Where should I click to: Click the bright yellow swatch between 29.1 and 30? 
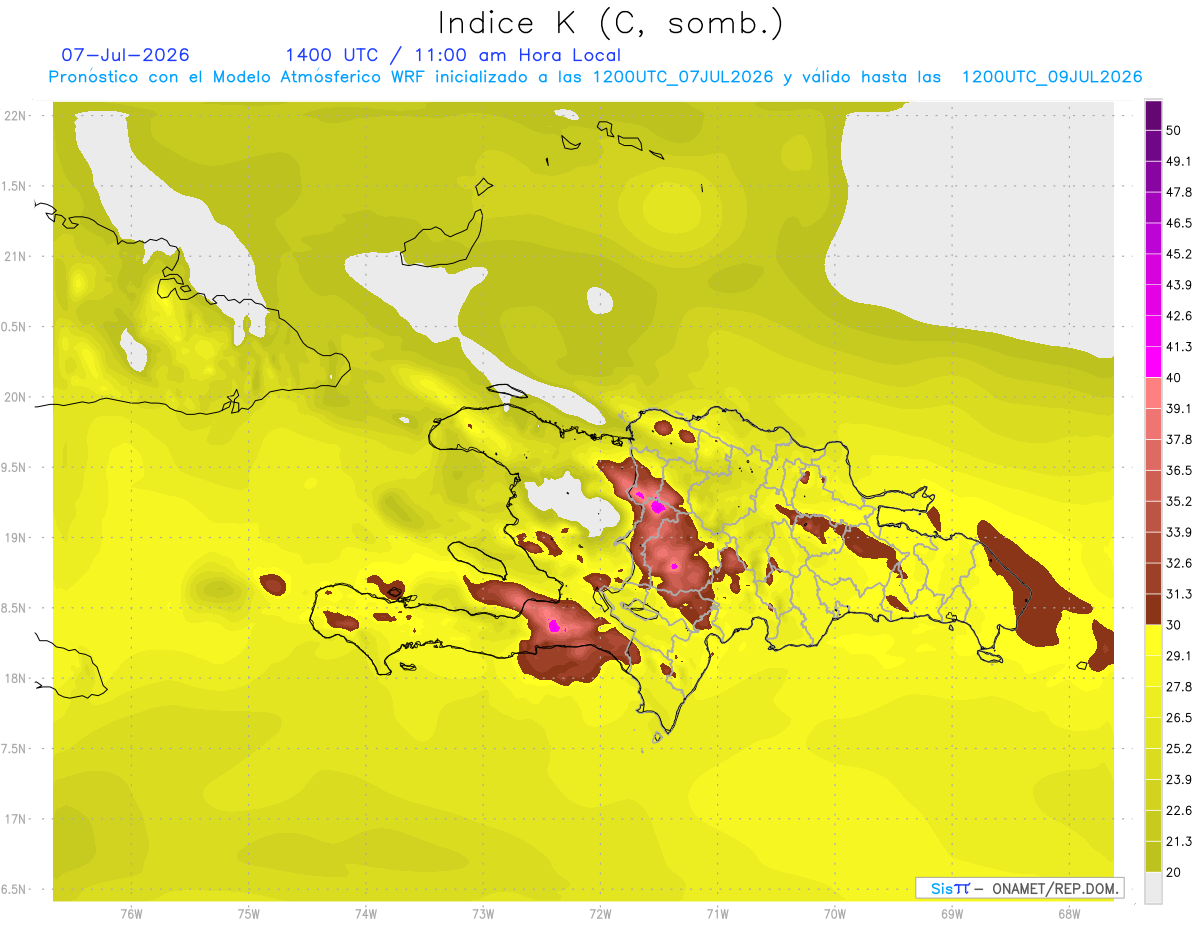pos(1154,640)
